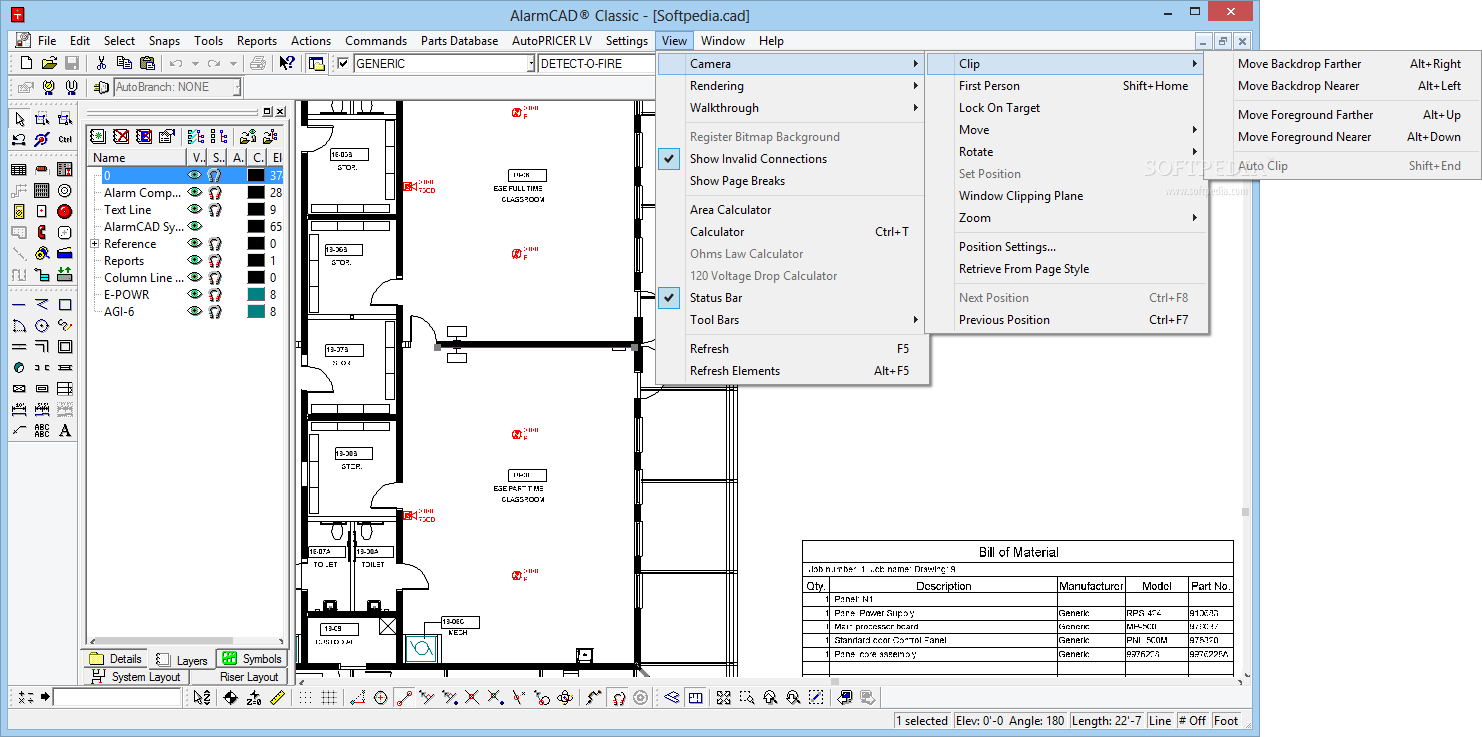
Task: Click the # Off status bar entry
Action: [x=1192, y=720]
